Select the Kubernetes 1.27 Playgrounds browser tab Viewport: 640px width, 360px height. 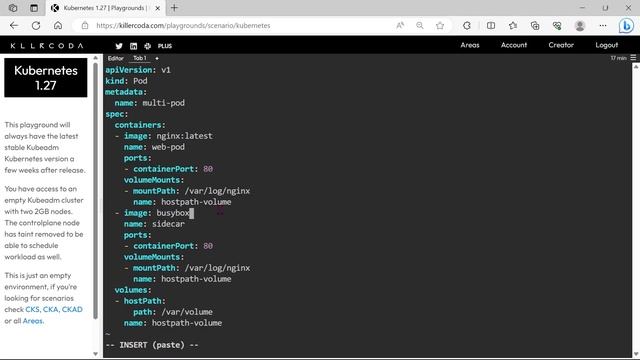click(106, 8)
